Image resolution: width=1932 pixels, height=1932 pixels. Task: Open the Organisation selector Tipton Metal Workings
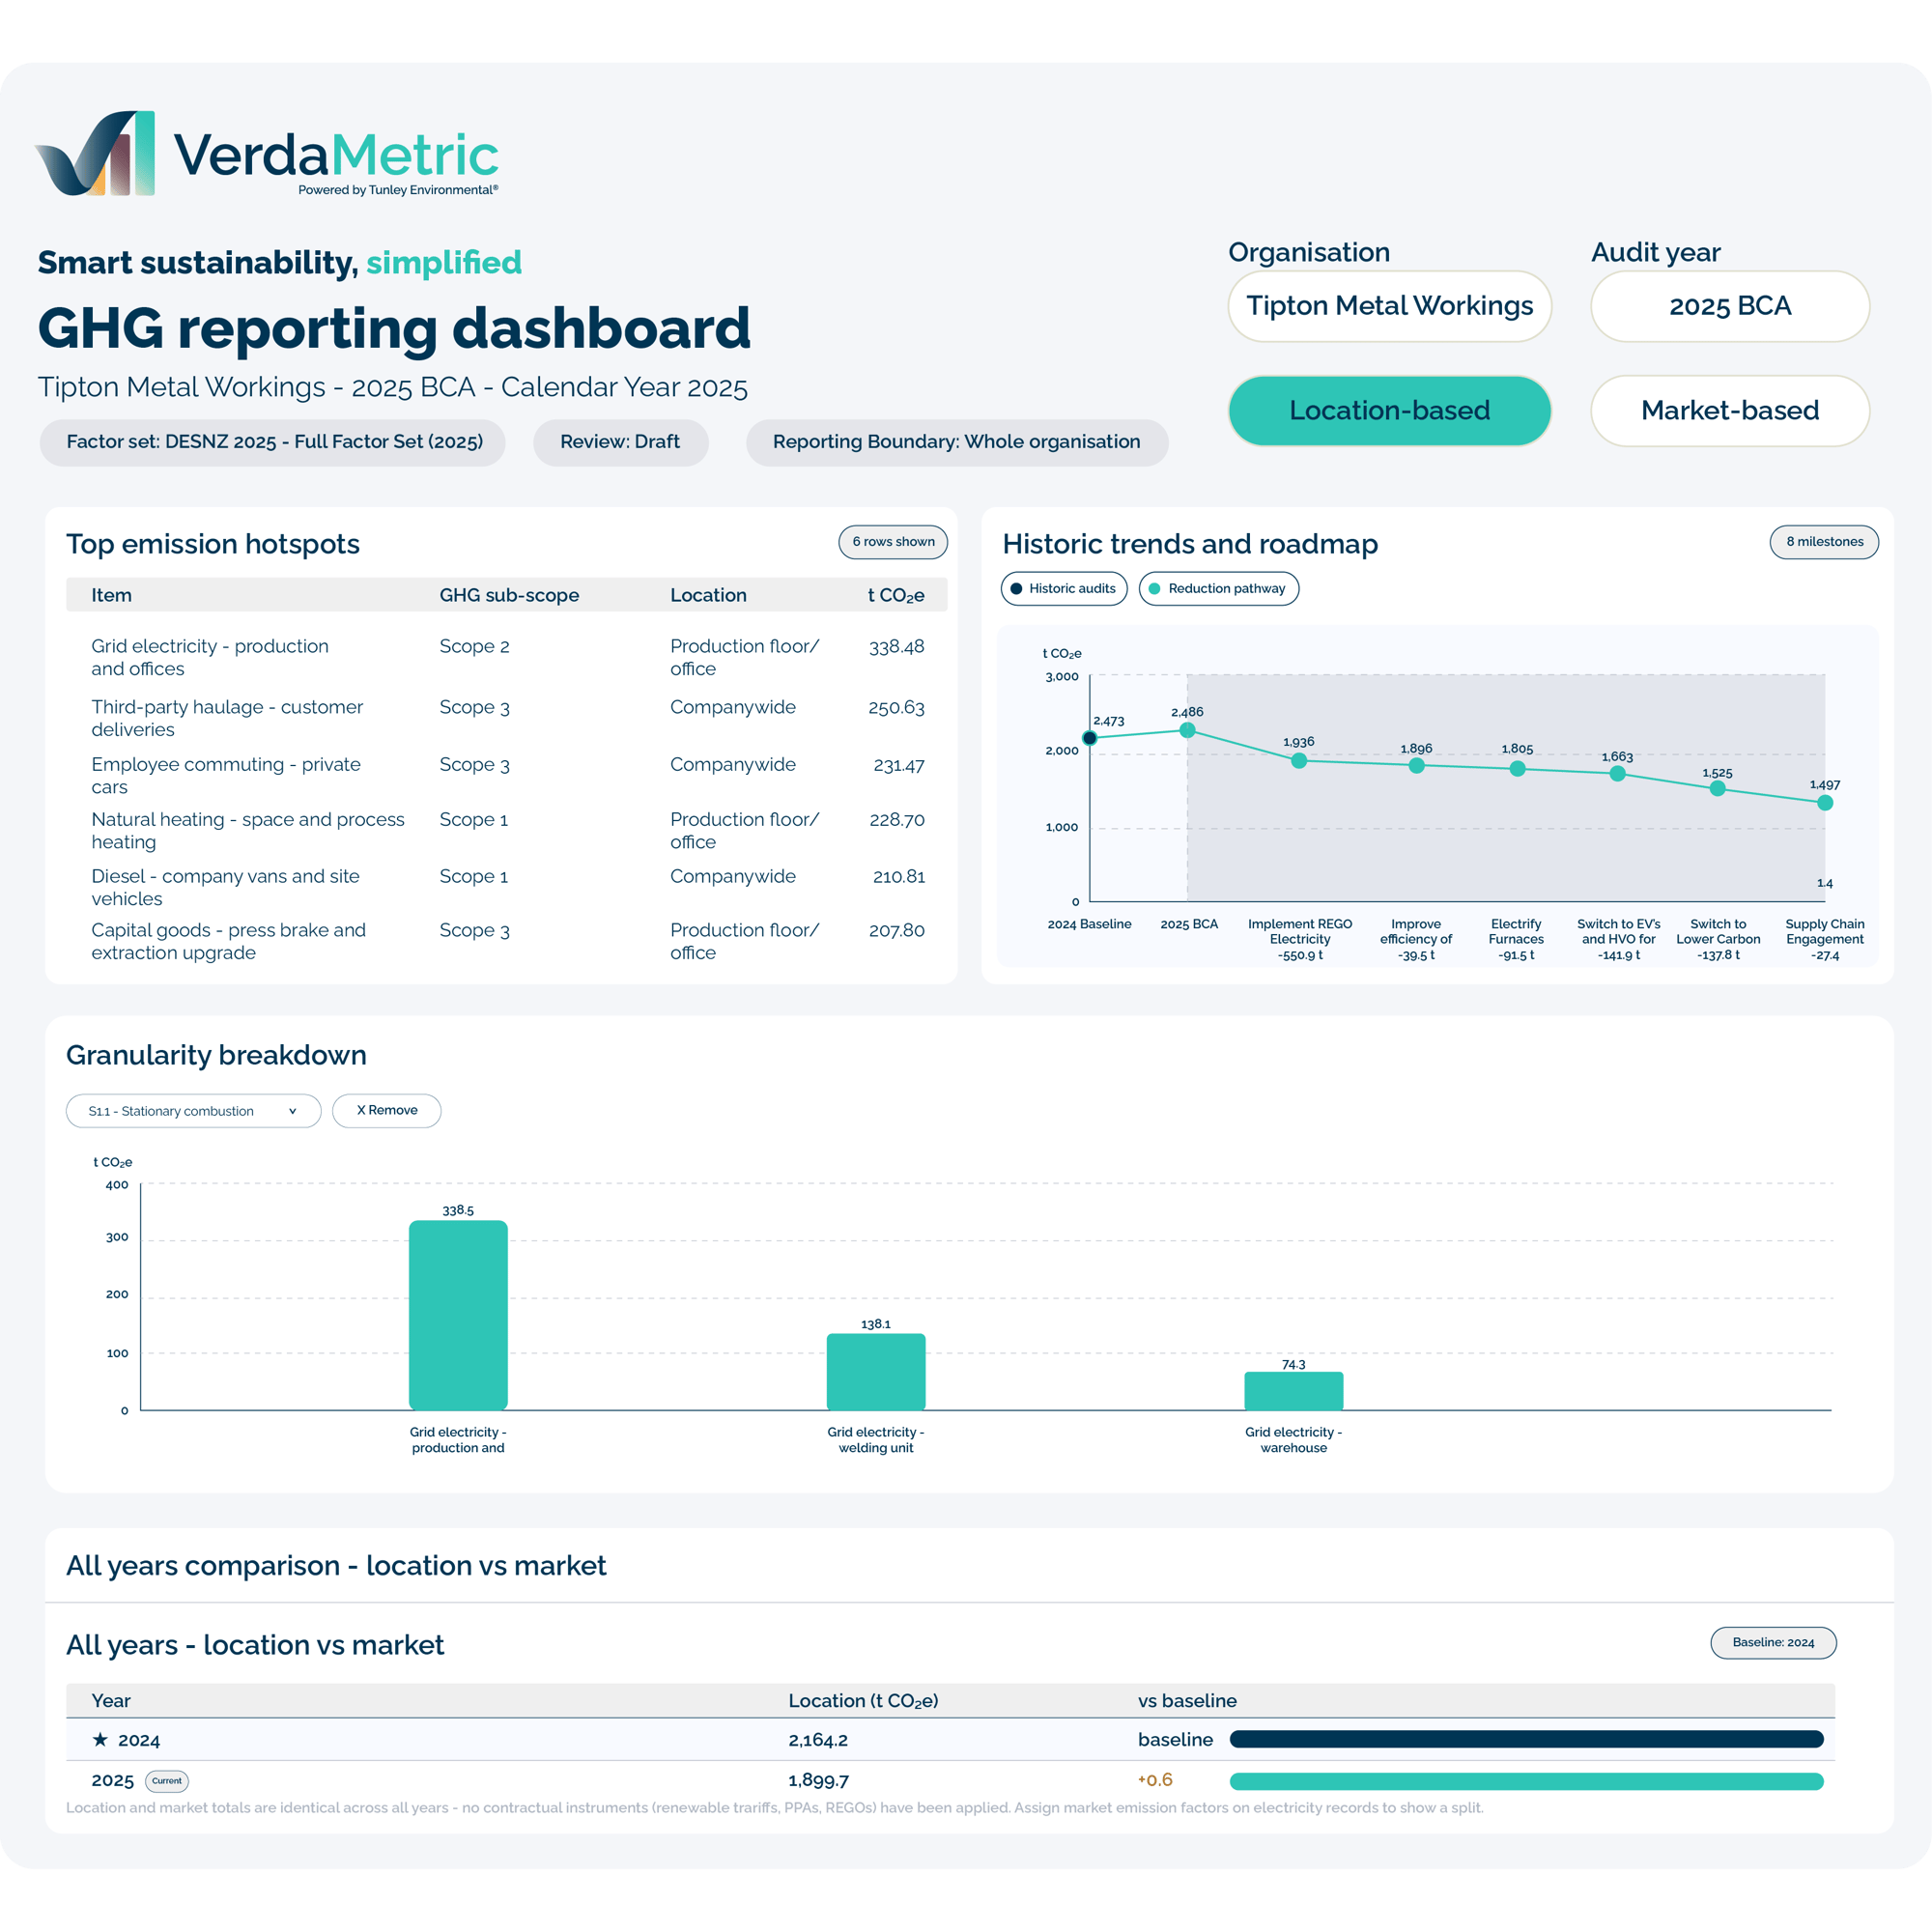tap(1389, 306)
